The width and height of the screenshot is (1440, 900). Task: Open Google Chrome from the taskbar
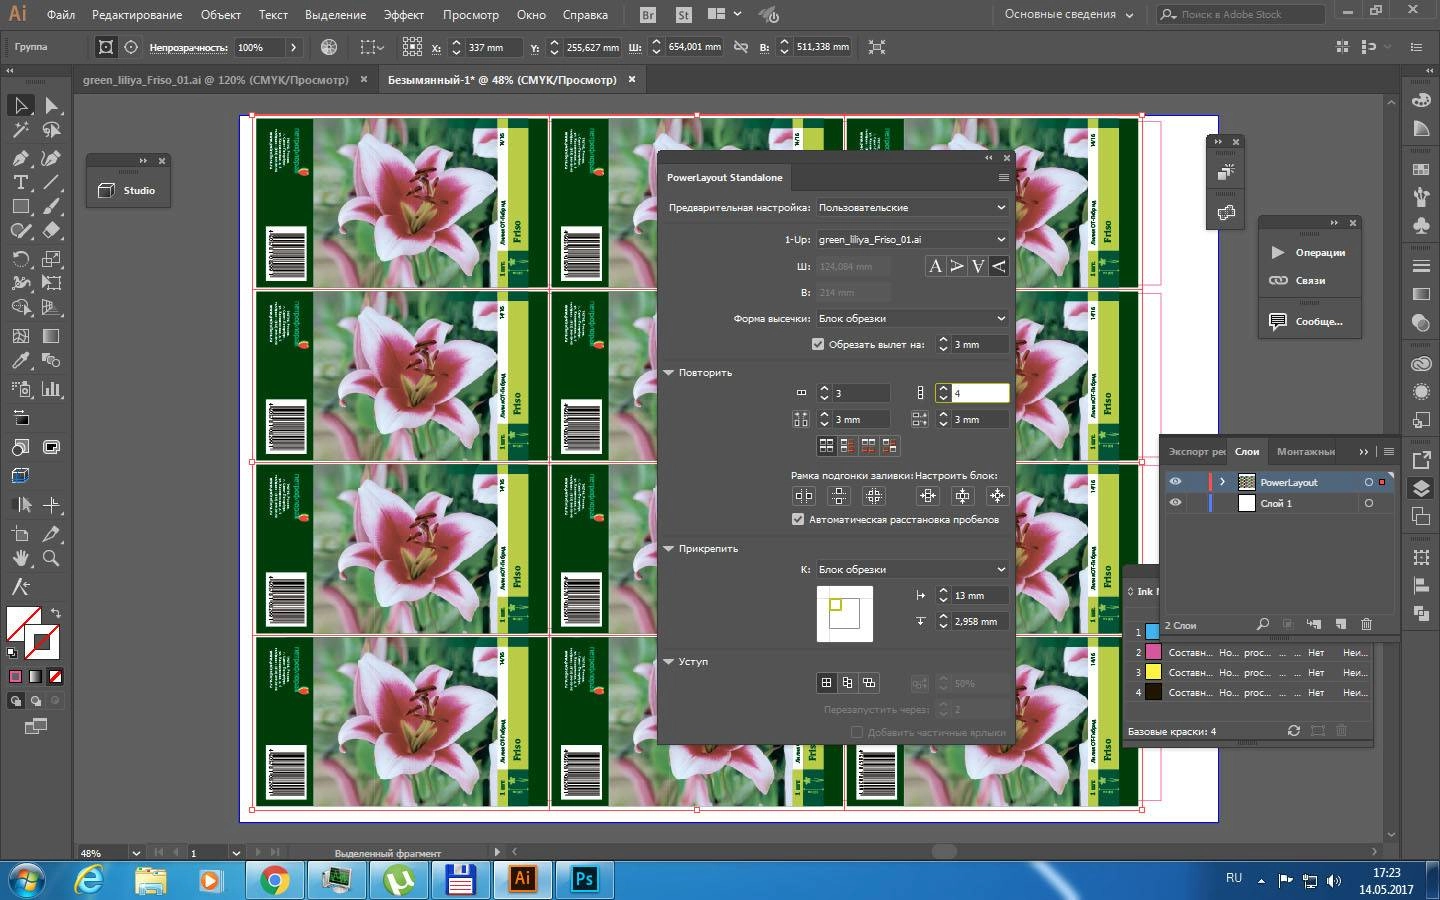274,879
